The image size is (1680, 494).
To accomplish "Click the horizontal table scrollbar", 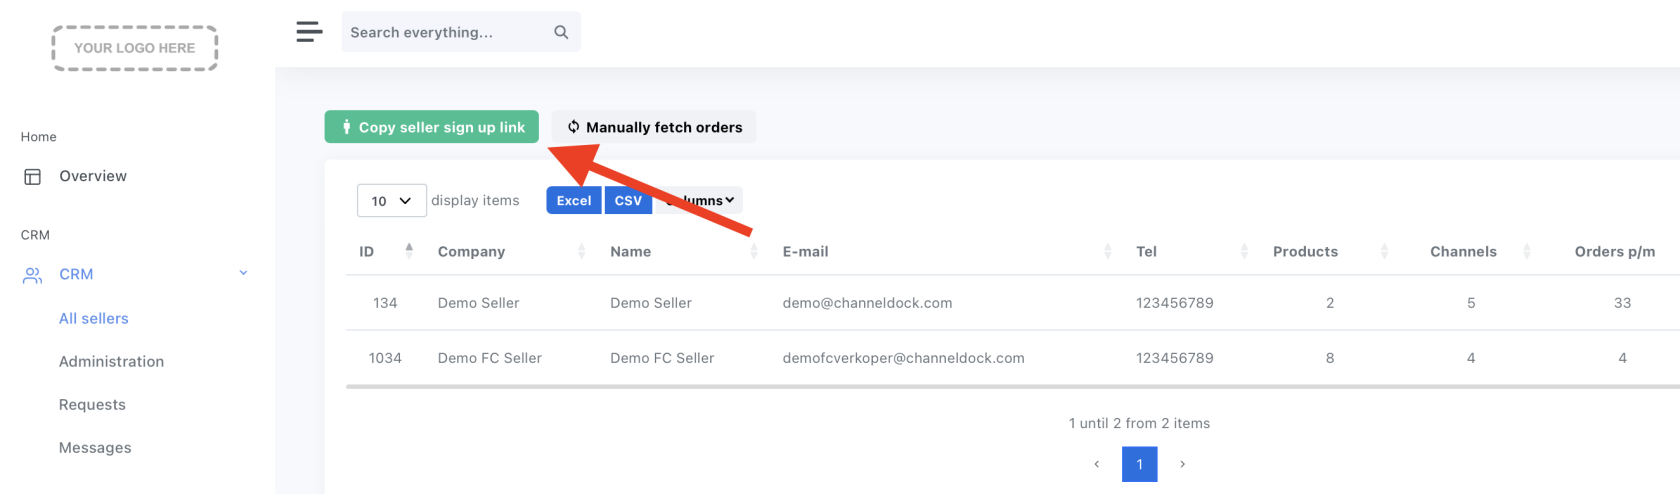I will click(1012, 386).
